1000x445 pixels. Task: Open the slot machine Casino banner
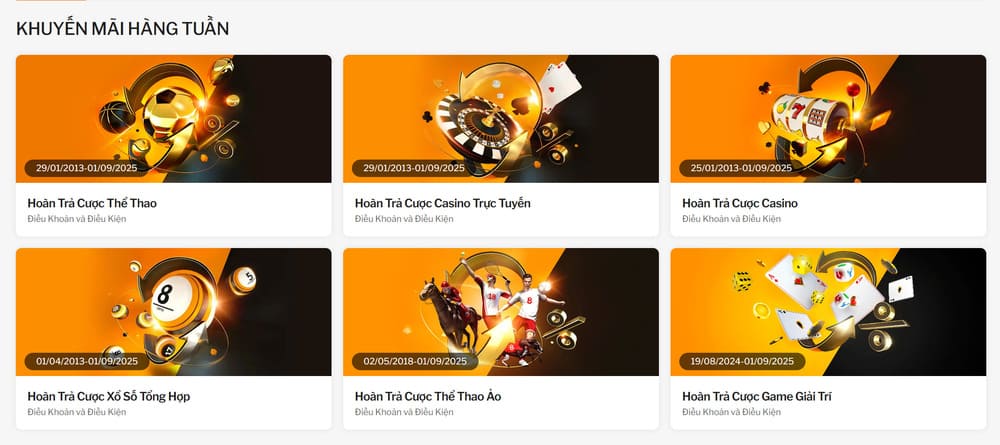point(828,119)
